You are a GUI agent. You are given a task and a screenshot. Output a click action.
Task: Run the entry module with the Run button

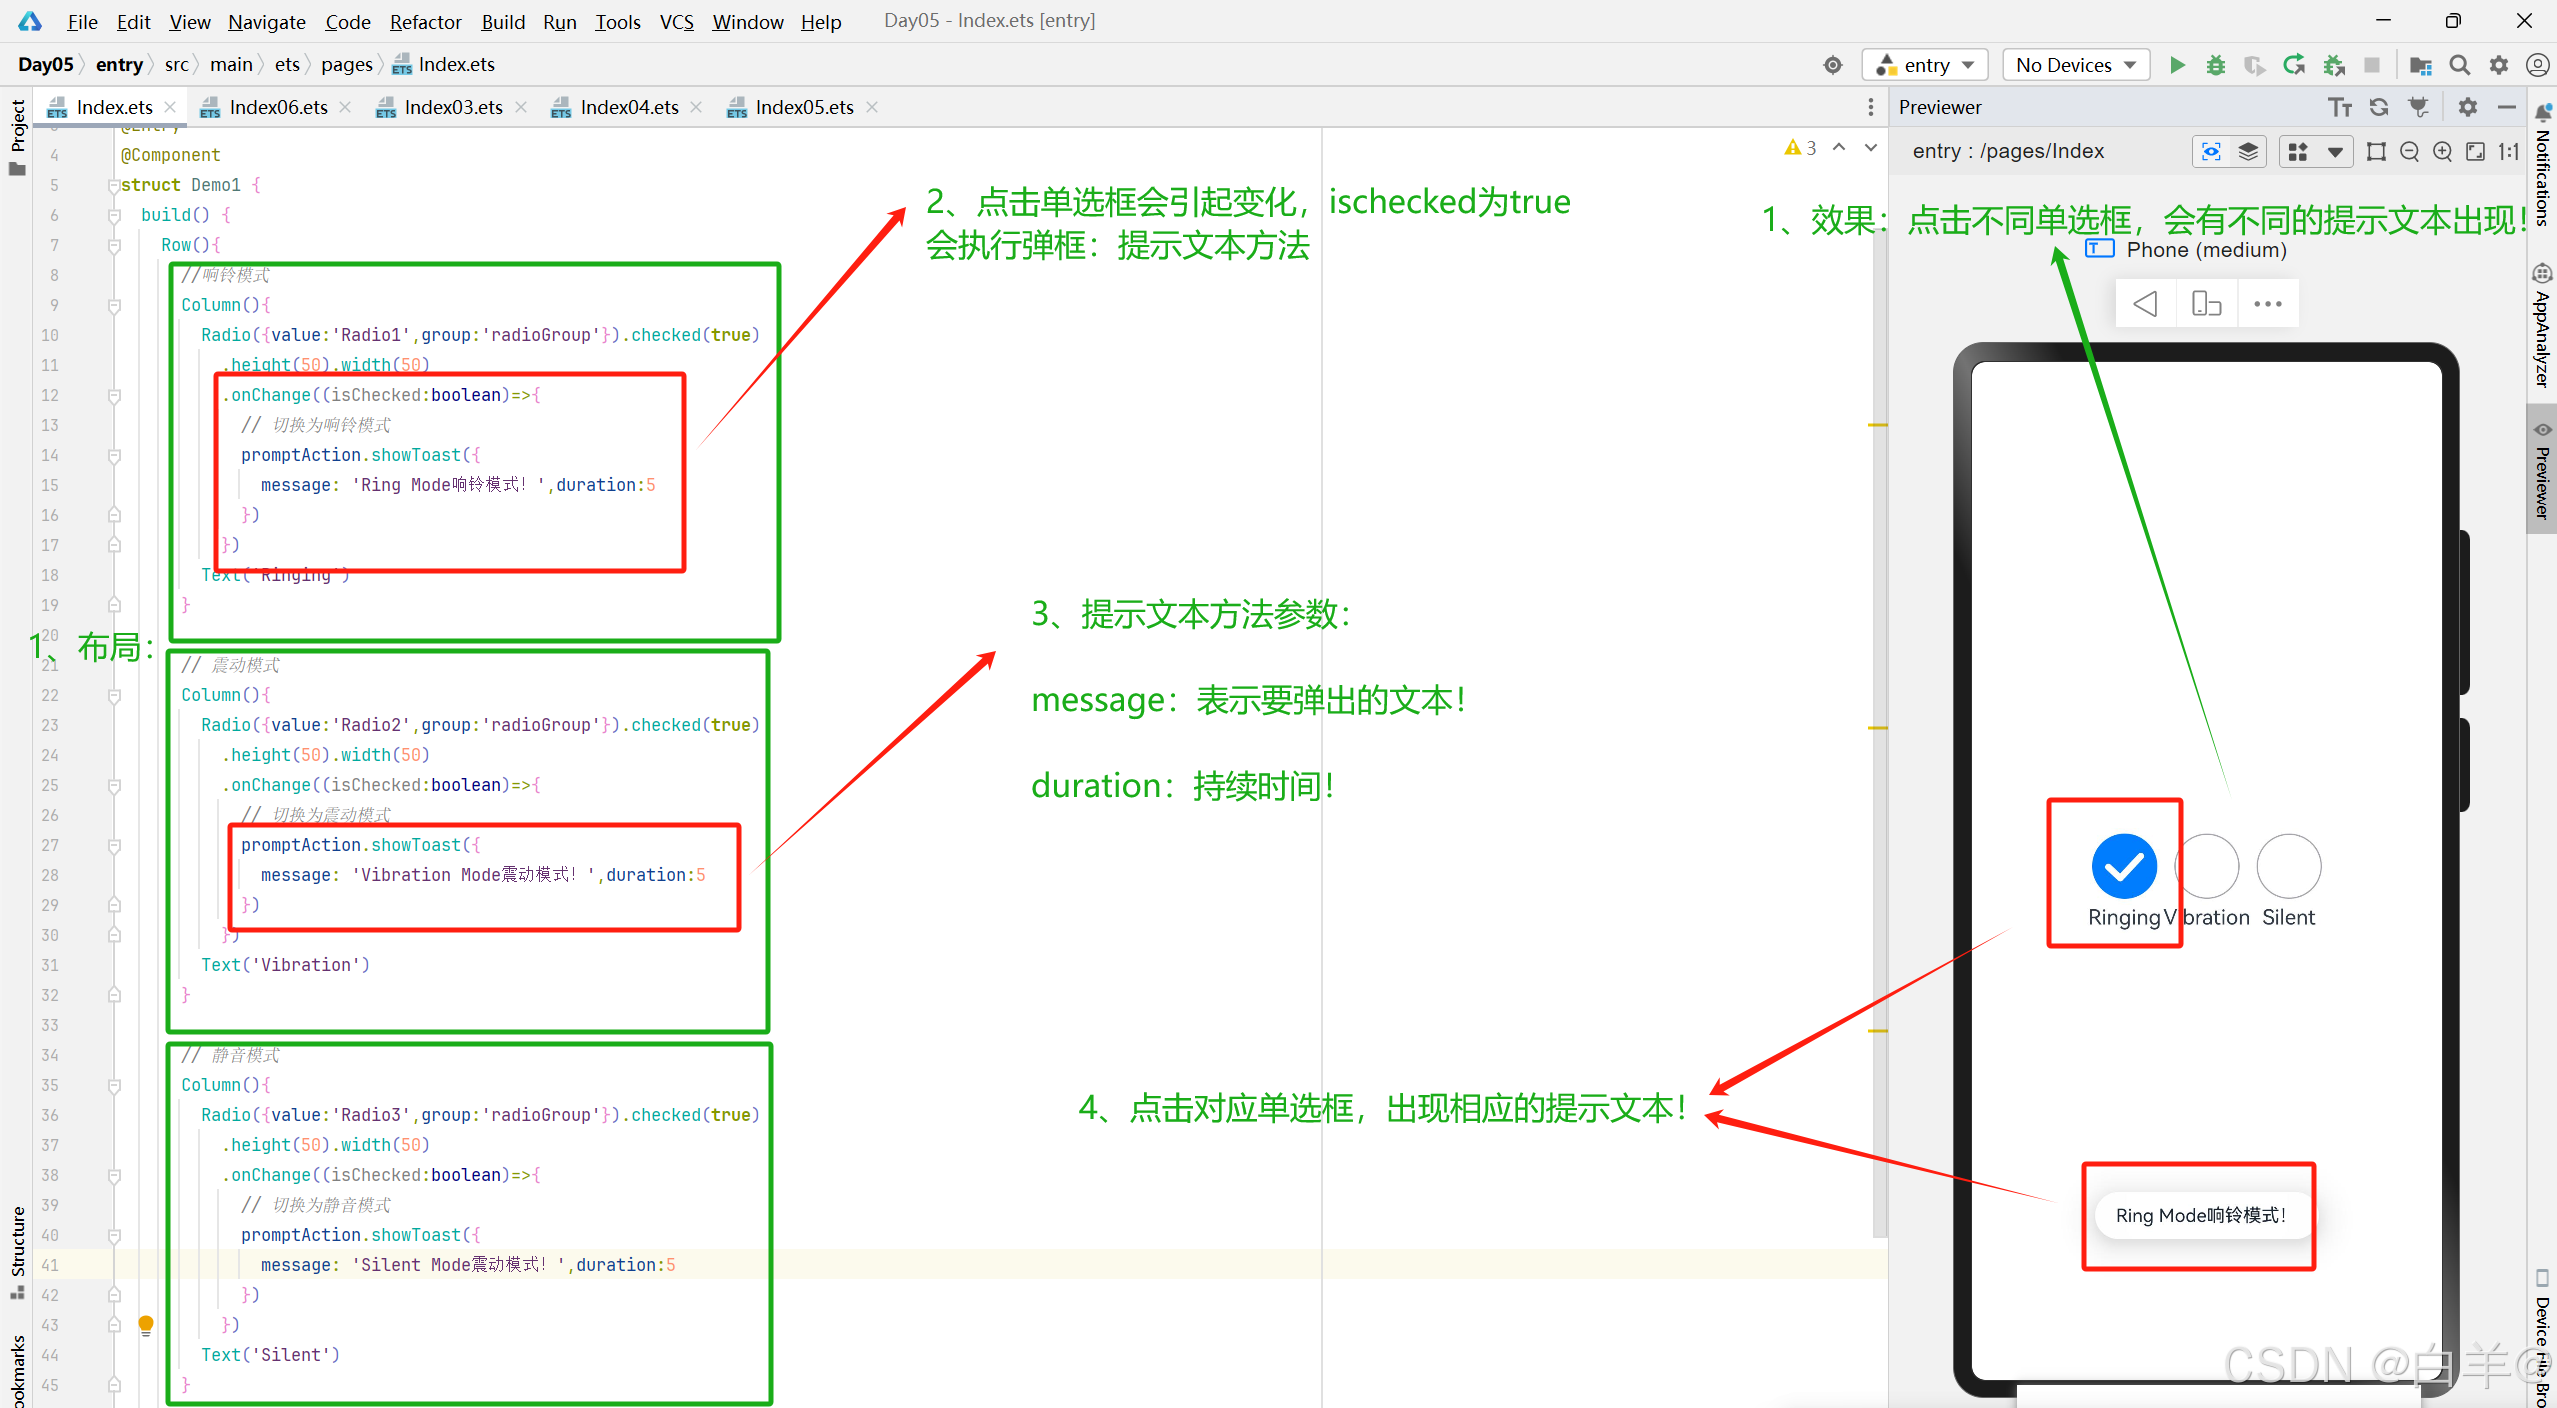pos(2178,65)
